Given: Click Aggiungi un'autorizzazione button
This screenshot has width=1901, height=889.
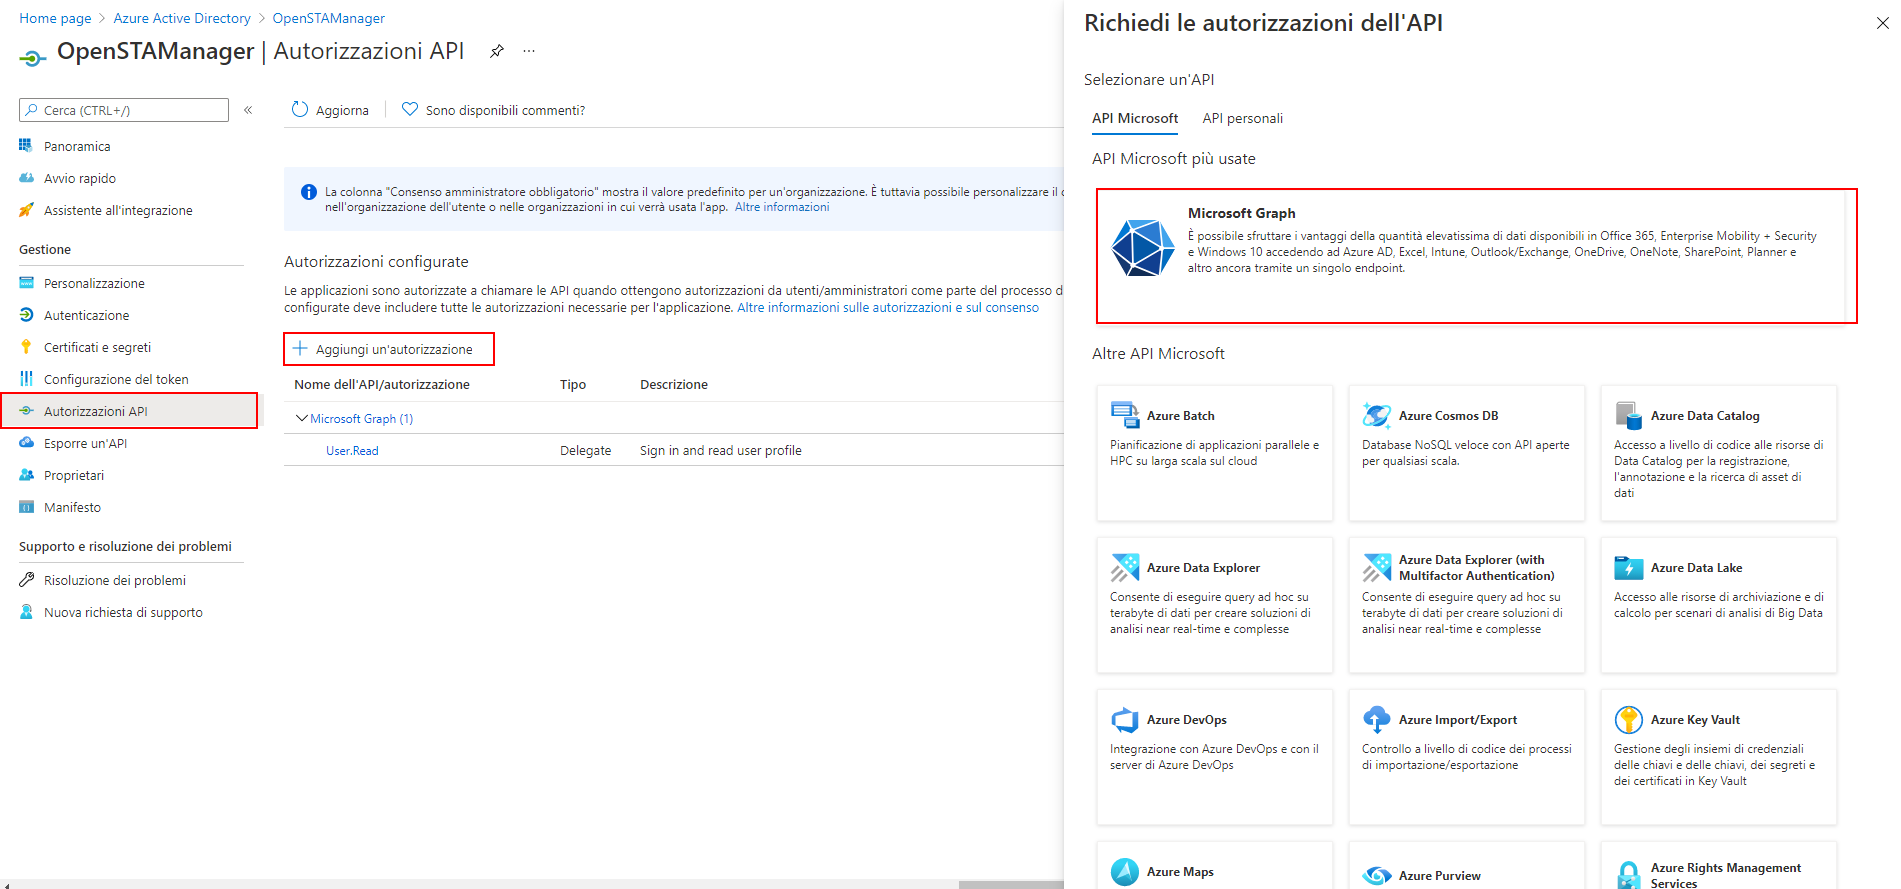Looking at the screenshot, I should click(389, 349).
